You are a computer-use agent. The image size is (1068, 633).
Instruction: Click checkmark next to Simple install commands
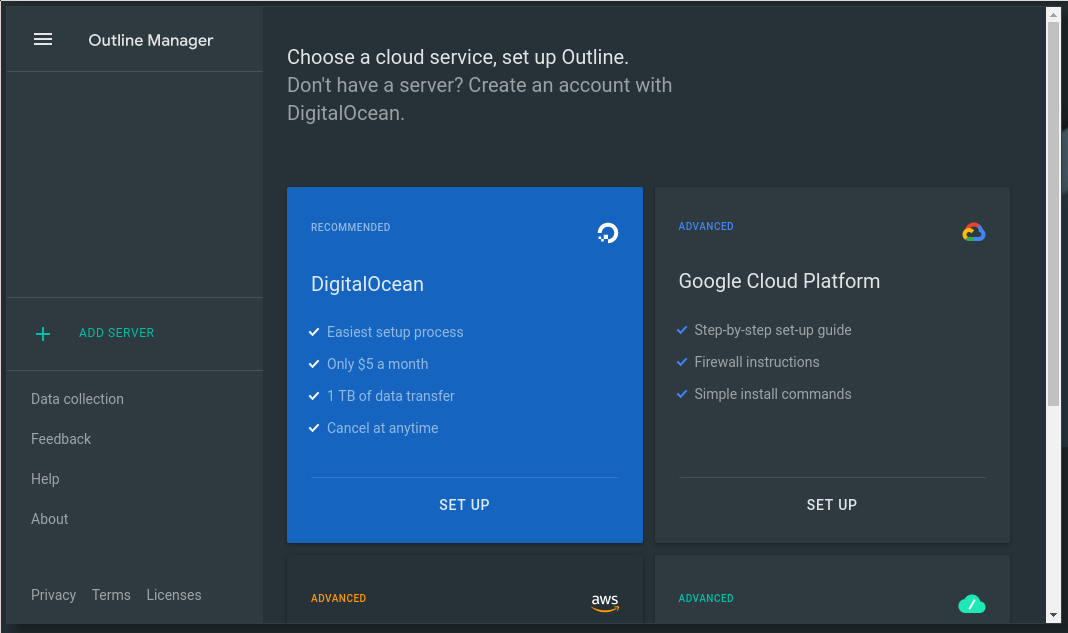(682, 394)
